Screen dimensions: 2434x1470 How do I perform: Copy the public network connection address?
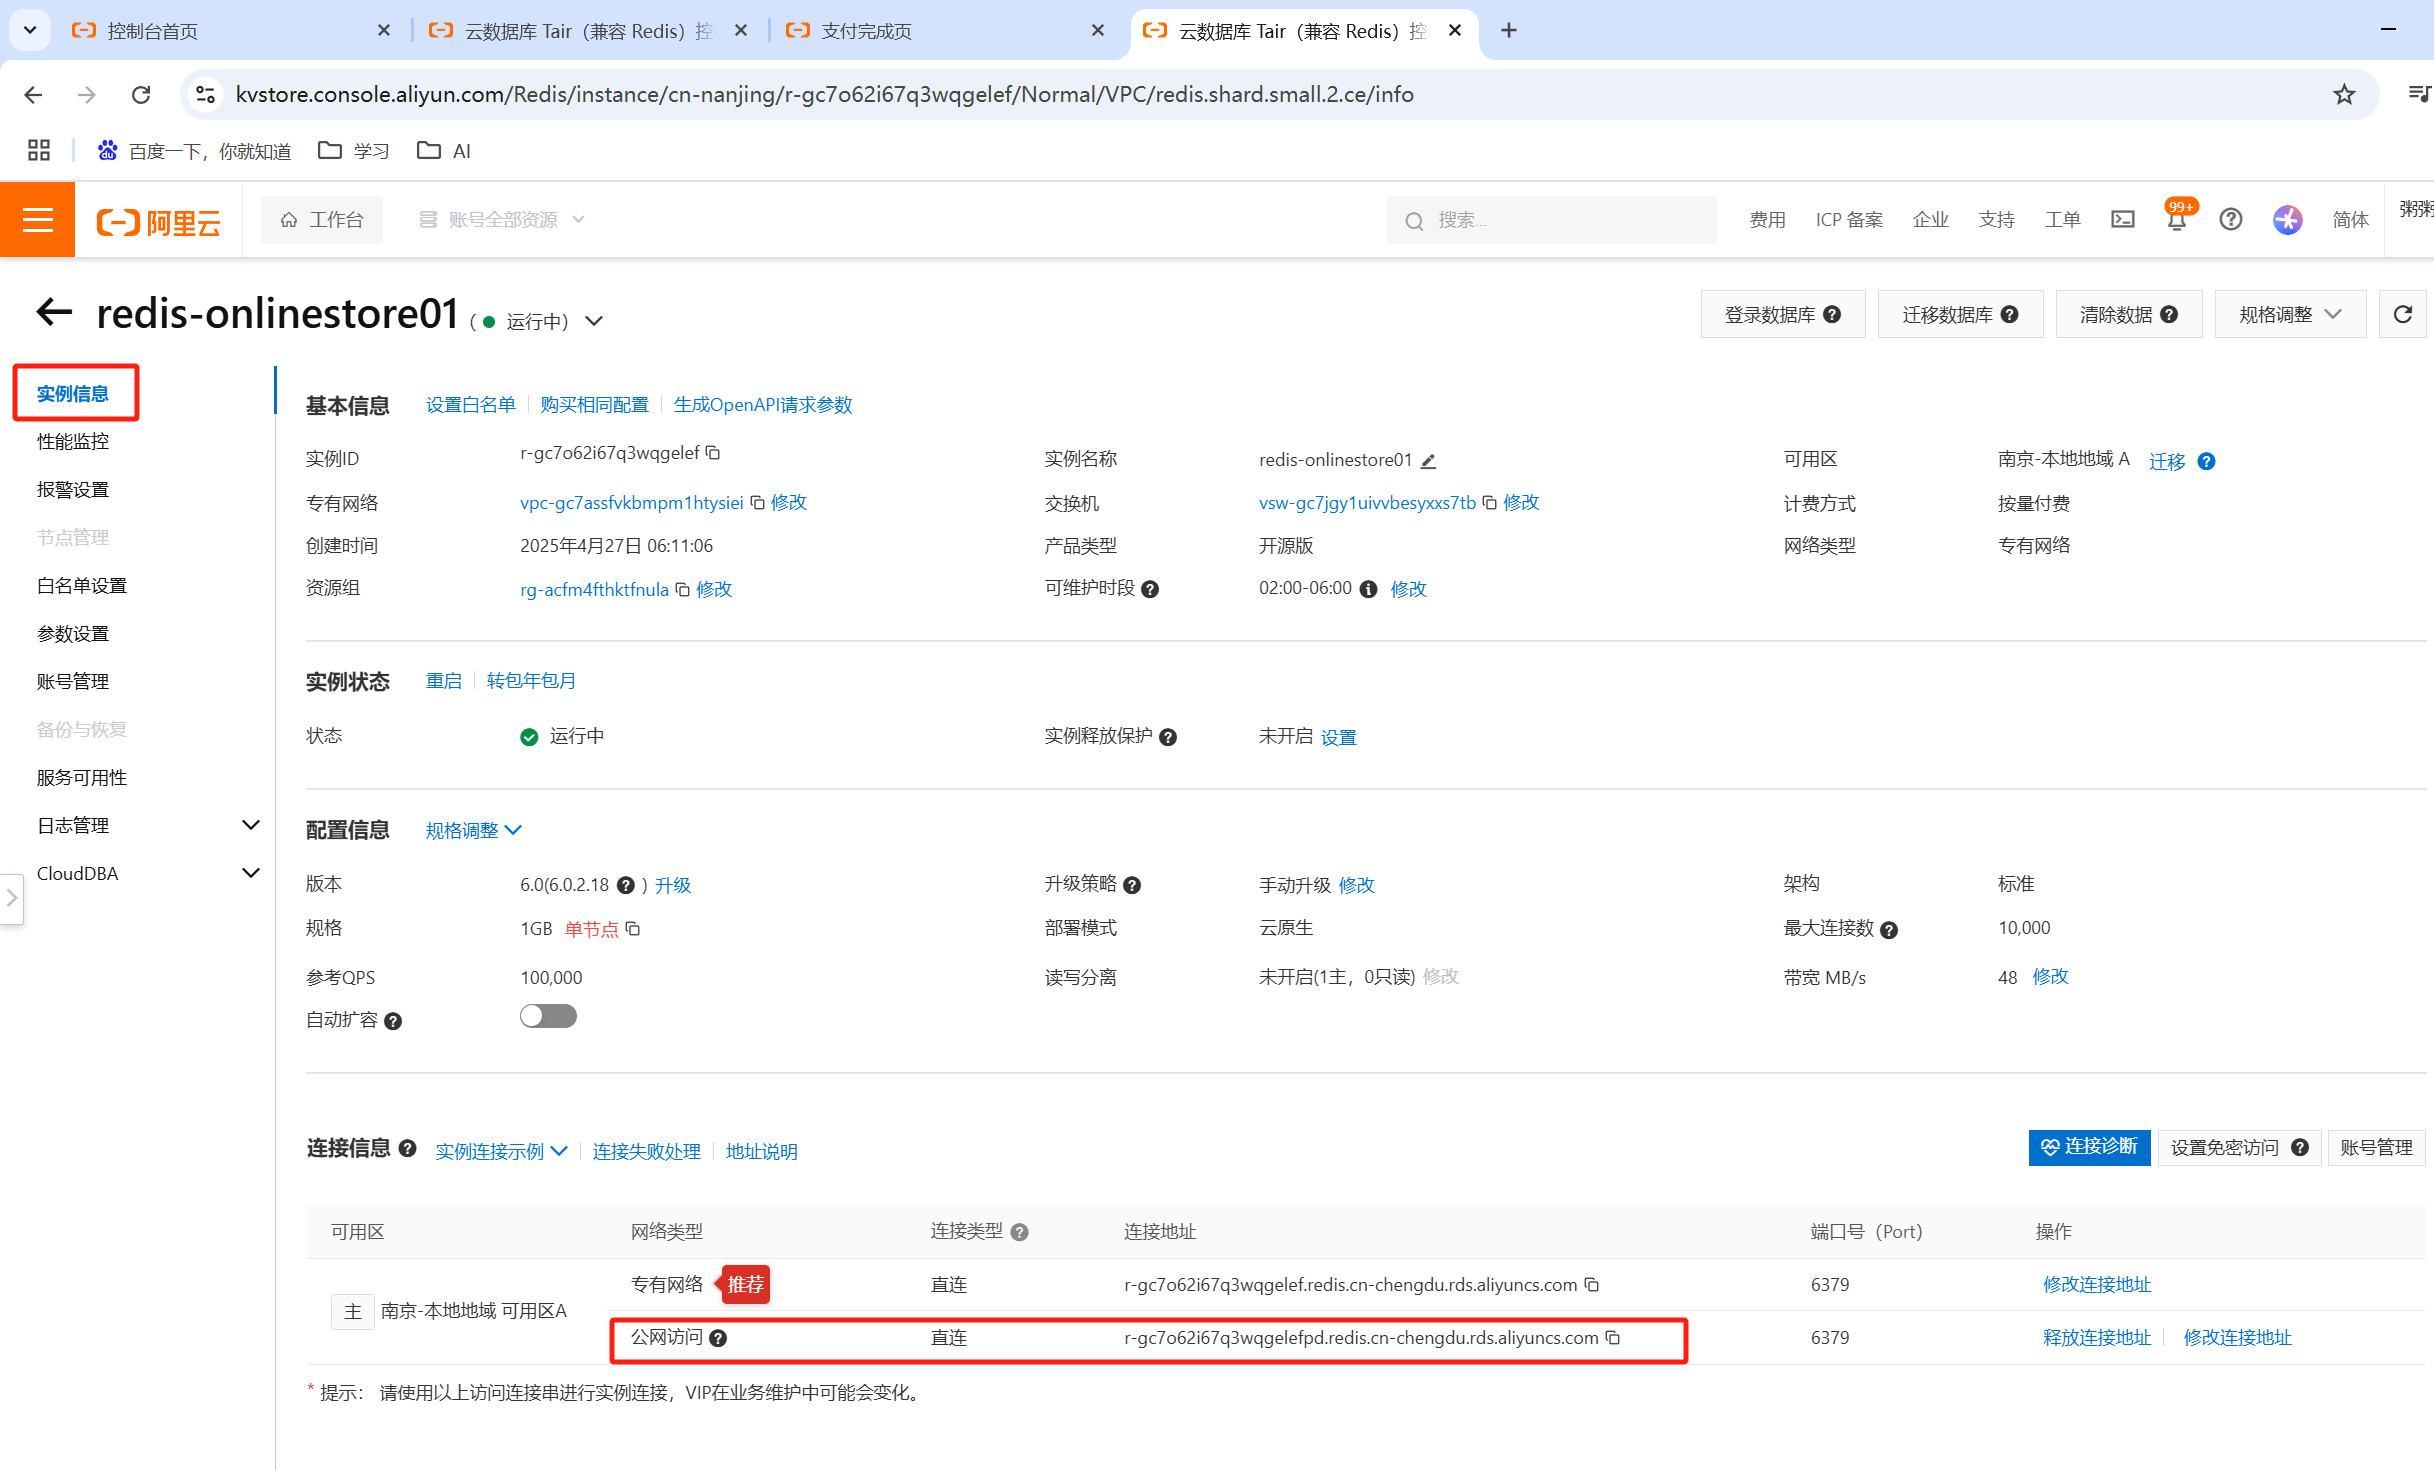(1613, 1338)
